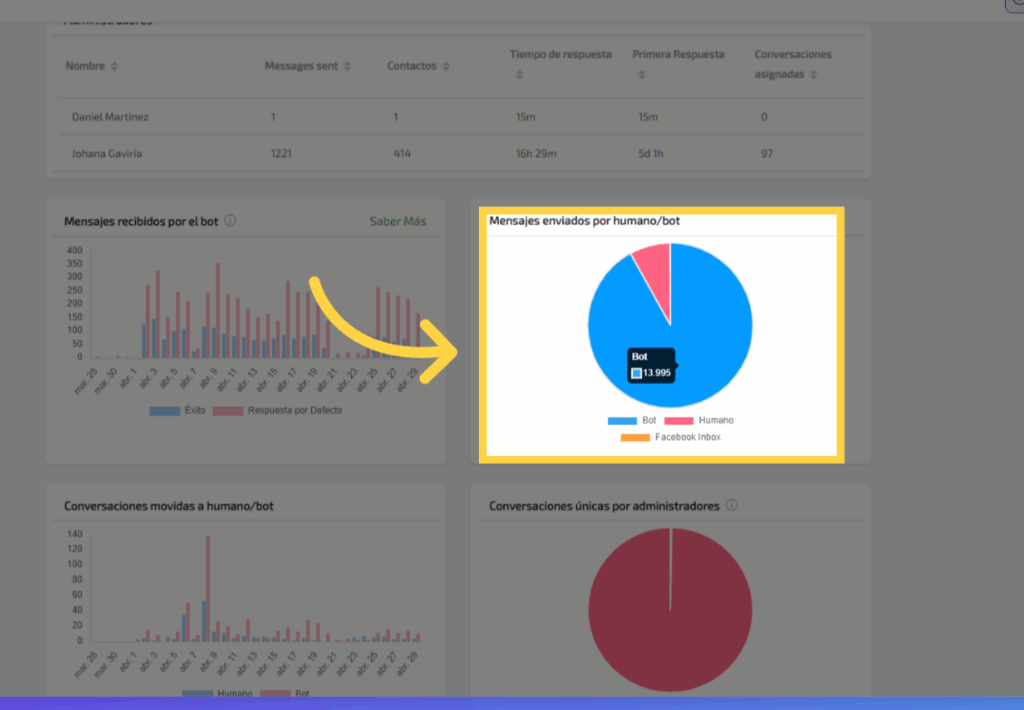Image resolution: width=1024 pixels, height=710 pixels.
Task: Select the Daniel Martinez row name
Action: [x=110, y=117]
